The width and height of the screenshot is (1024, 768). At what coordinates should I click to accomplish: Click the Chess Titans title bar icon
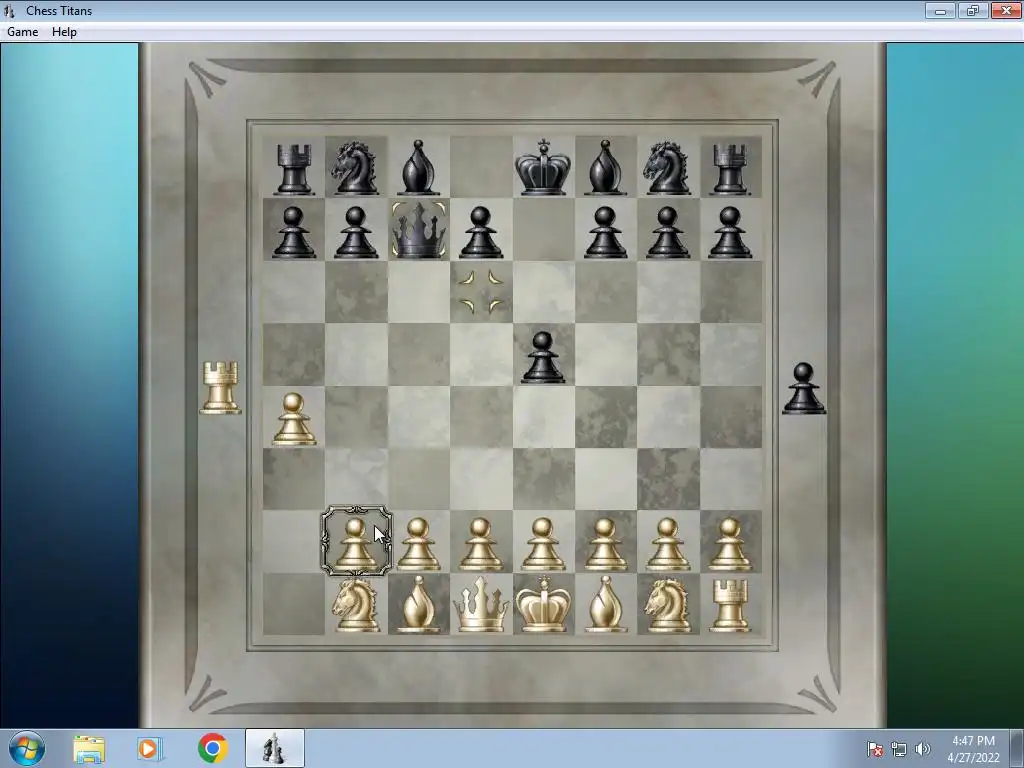[x=9, y=10]
